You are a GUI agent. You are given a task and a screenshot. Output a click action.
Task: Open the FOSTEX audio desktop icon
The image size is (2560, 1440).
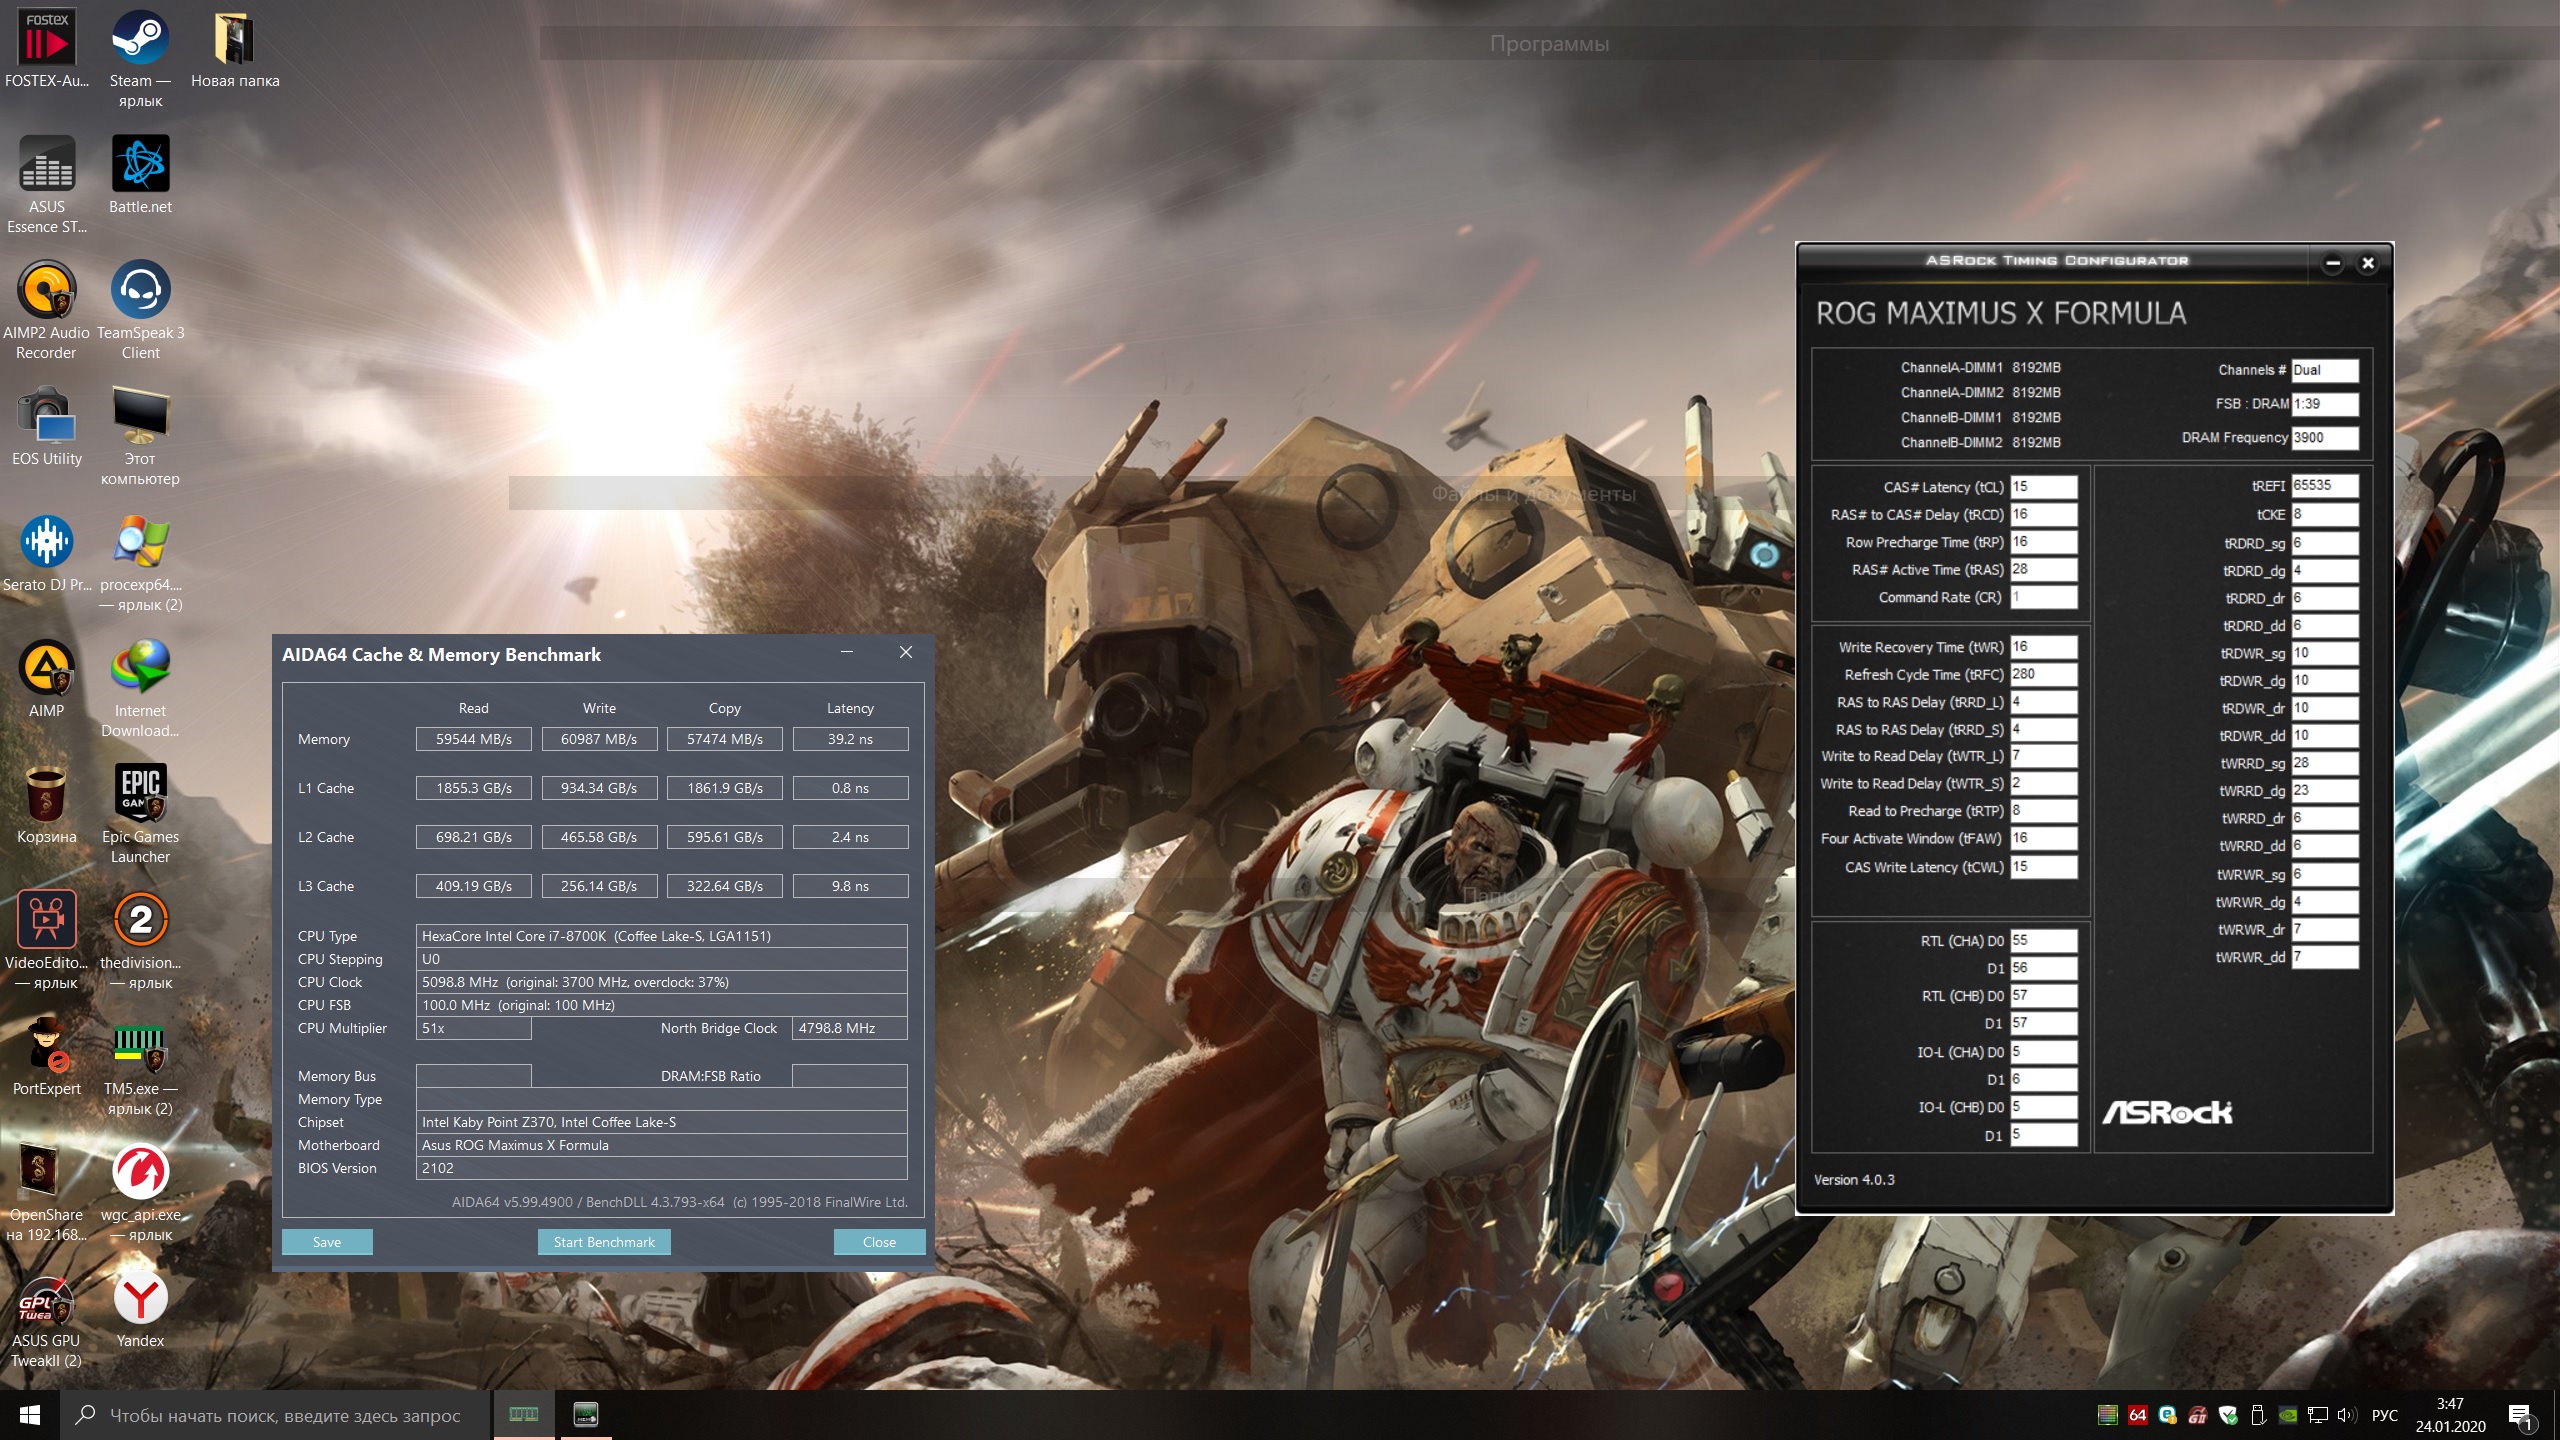pyautogui.click(x=46, y=40)
